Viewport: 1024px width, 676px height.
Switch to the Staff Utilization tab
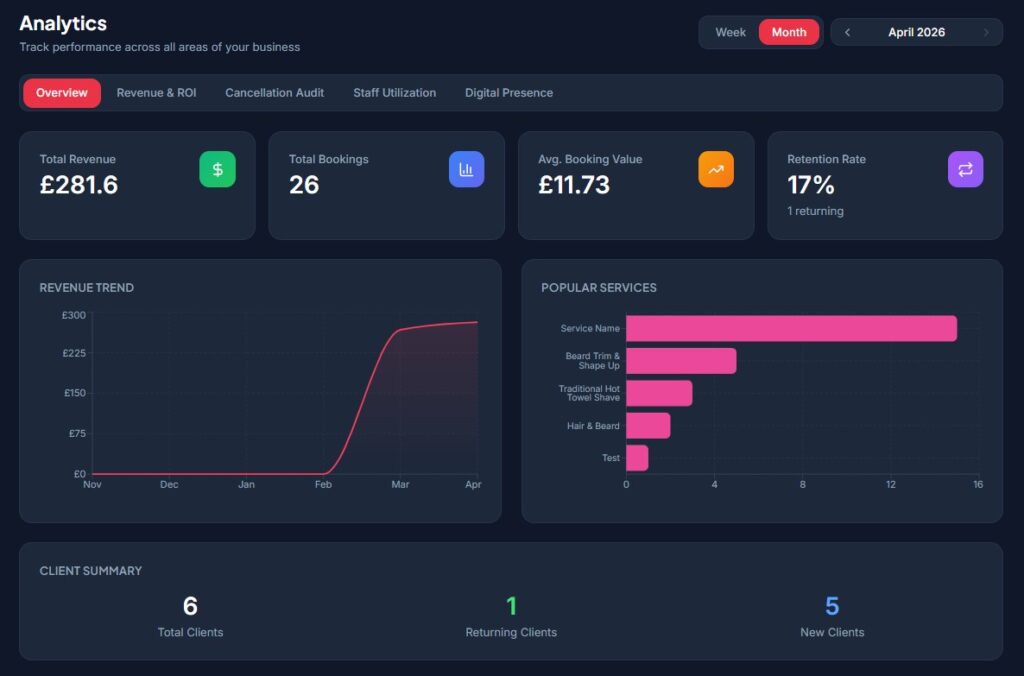394,93
